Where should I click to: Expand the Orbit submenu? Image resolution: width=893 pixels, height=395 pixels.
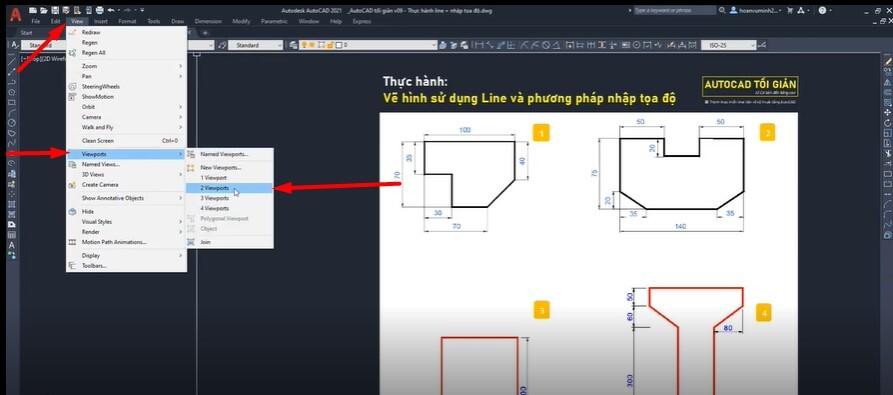(x=127, y=107)
